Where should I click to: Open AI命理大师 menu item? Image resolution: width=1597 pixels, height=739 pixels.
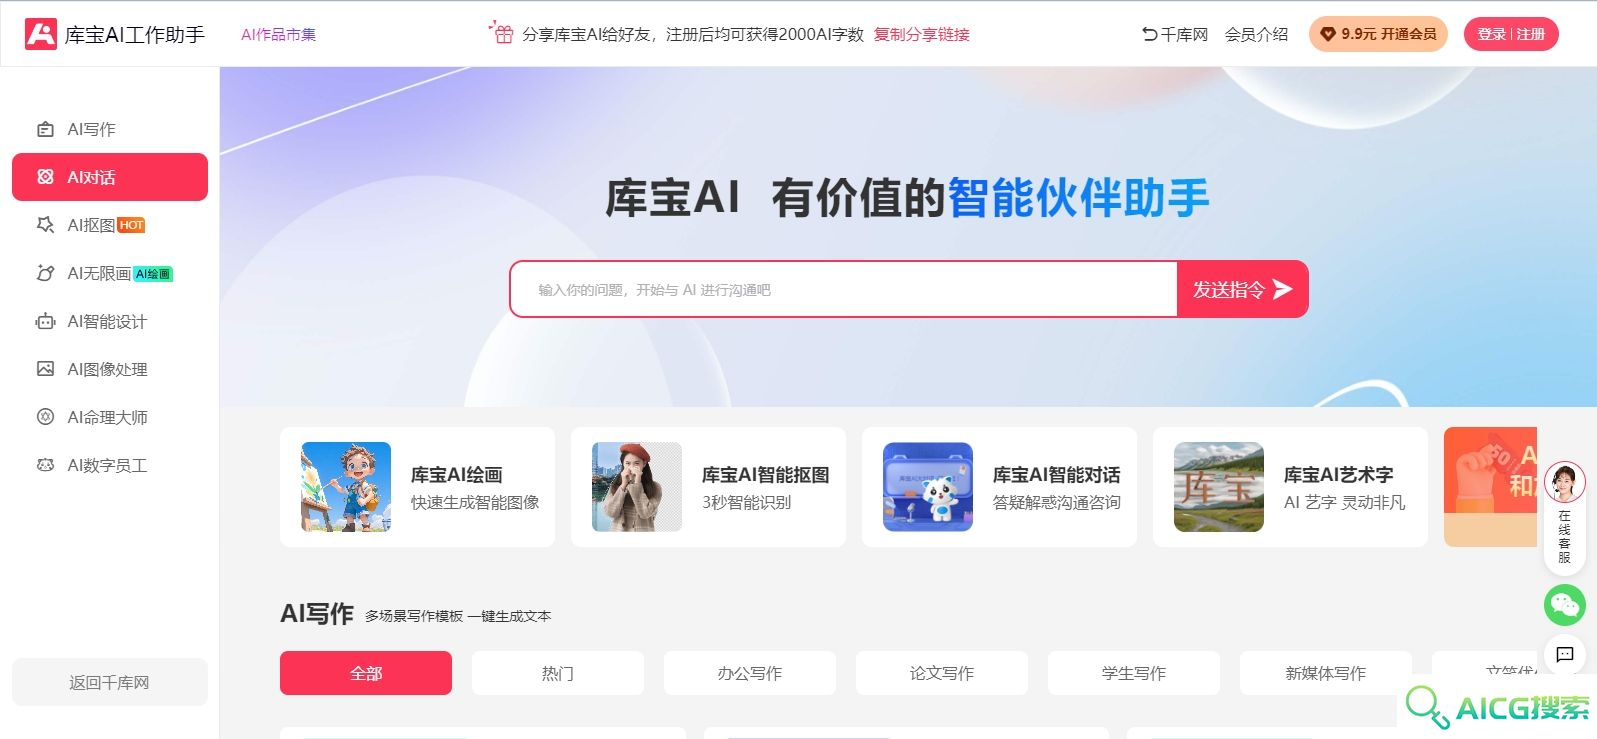tap(110, 417)
